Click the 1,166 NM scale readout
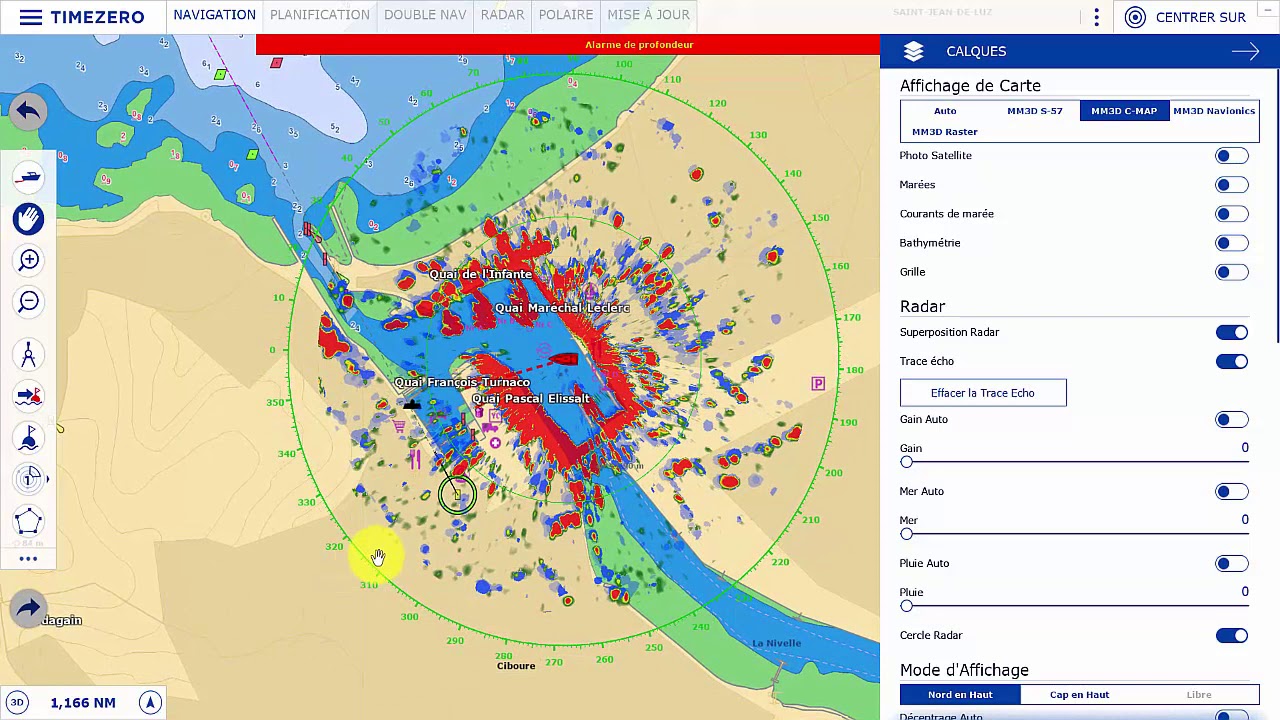 point(83,703)
